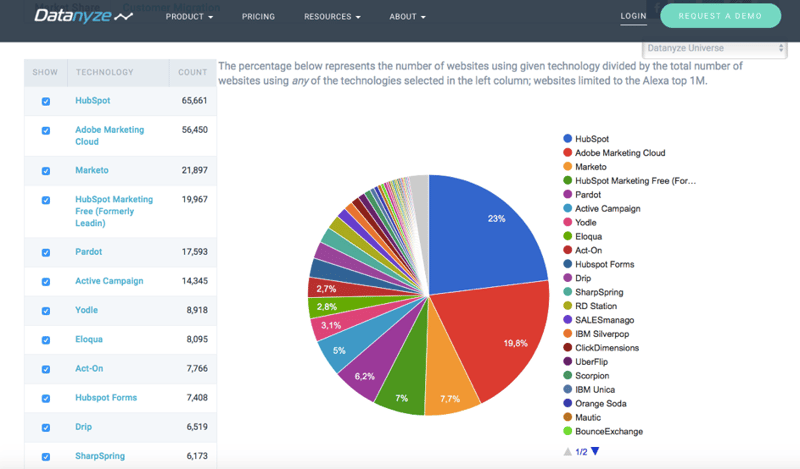The height and width of the screenshot is (469, 800).
Task: Click Request a Demo button
Action: point(720,16)
